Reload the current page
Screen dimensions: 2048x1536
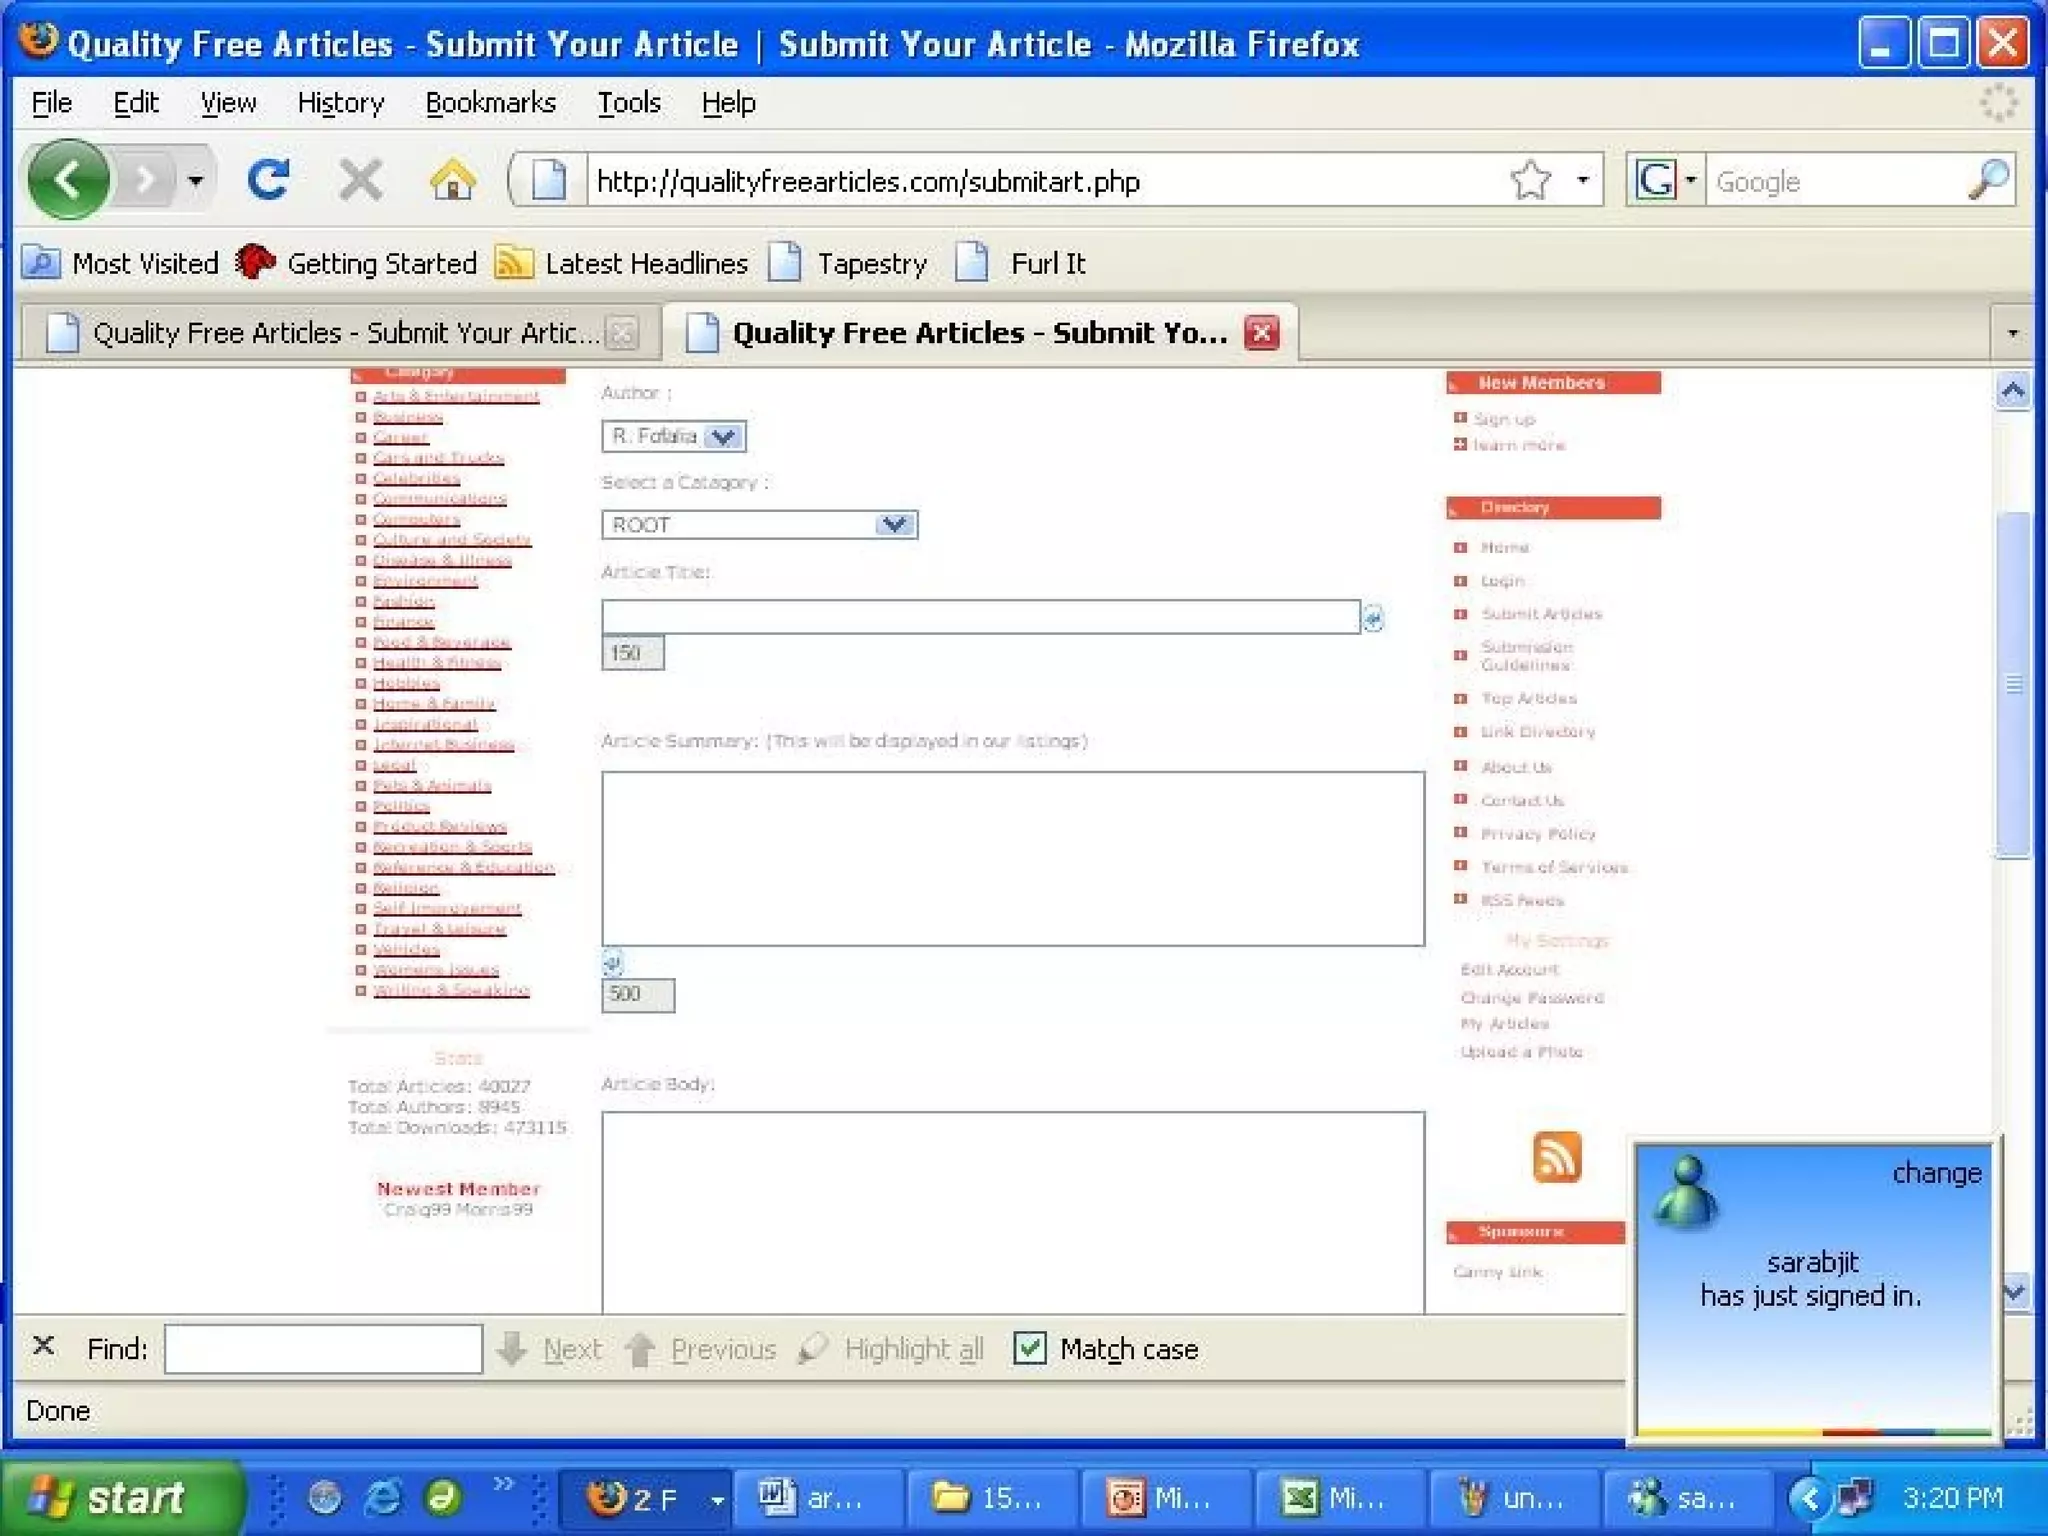[268, 180]
